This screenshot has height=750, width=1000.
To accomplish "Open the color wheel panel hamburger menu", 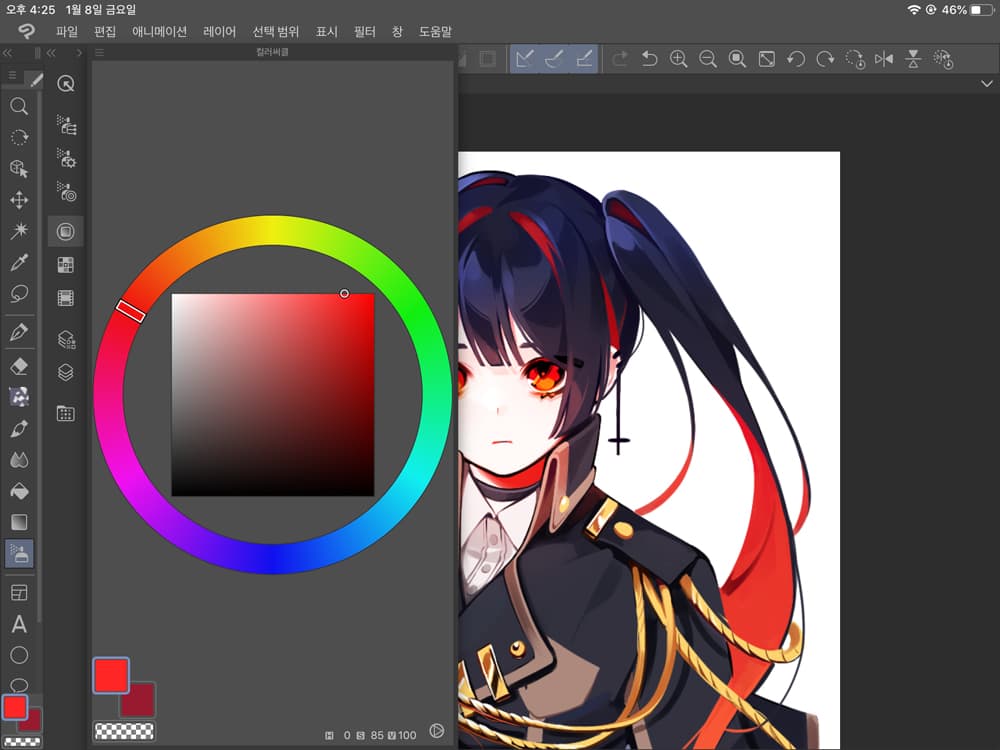I will (x=100, y=53).
